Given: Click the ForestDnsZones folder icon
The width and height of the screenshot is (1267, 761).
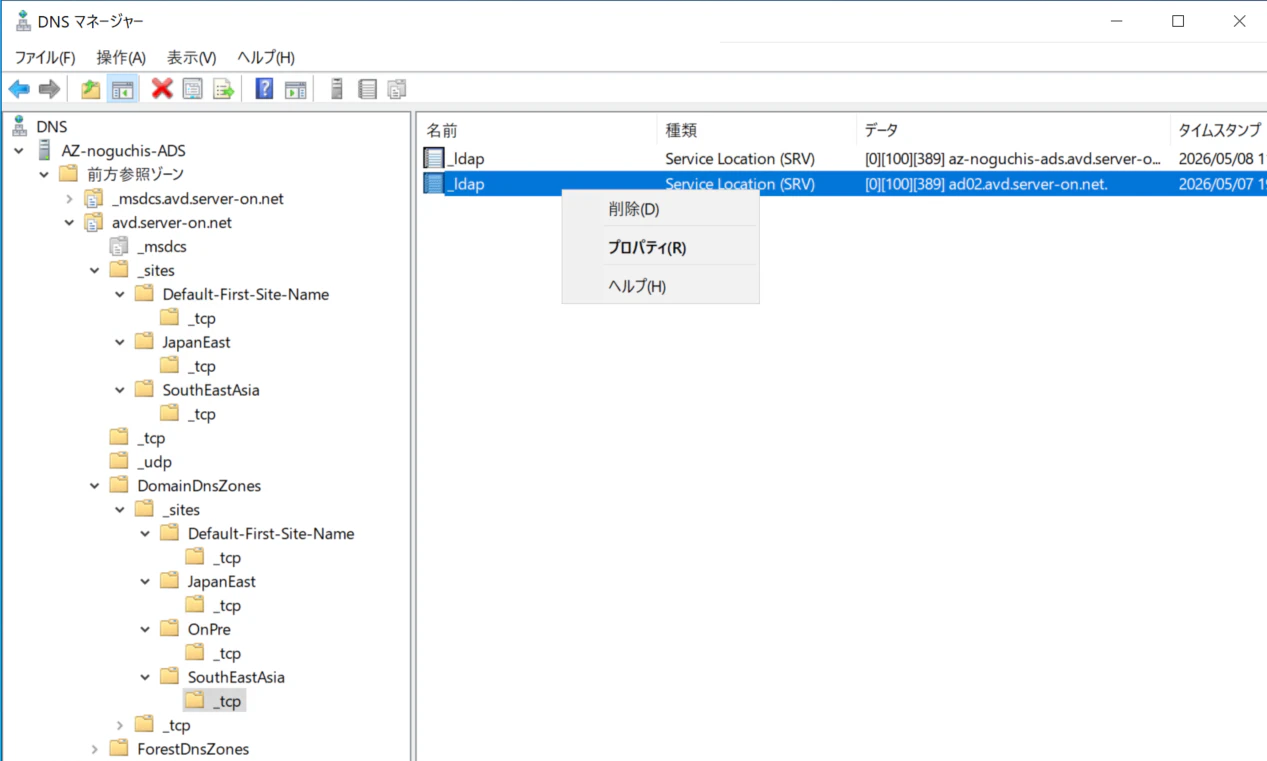Looking at the screenshot, I should tap(119, 749).
